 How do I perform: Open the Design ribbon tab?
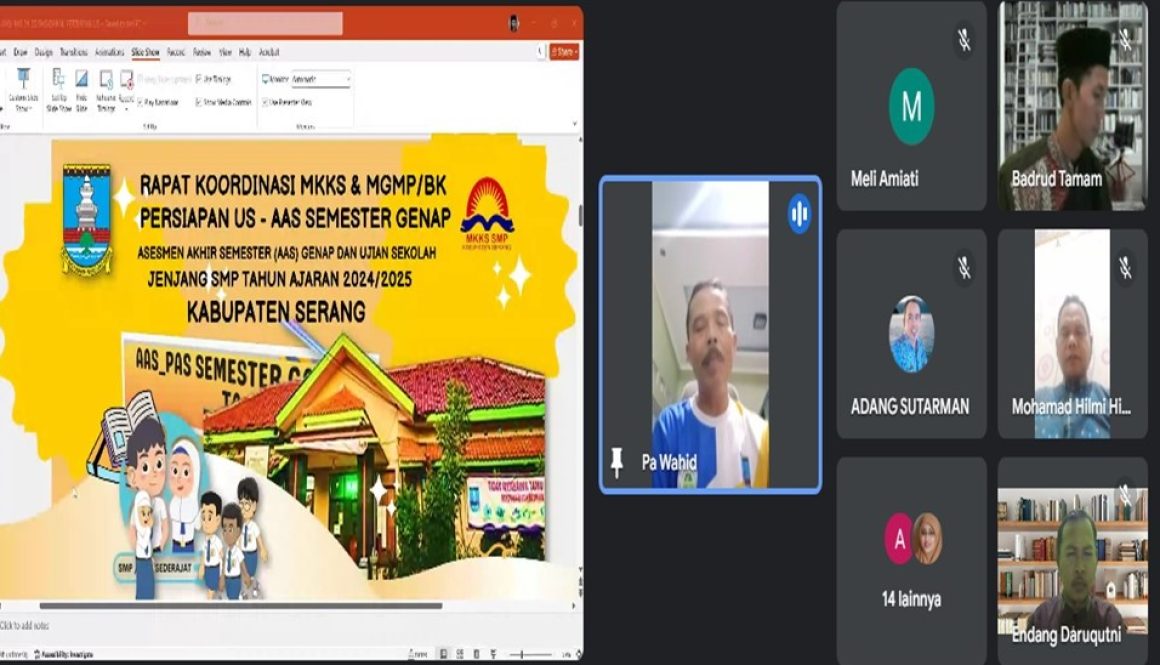click(x=44, y=53)
